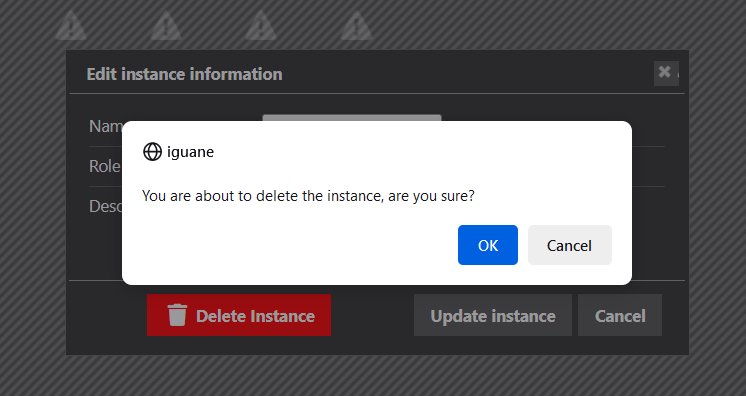Click the second warning triangle icon
This screenshot has height=396, width=746.
[x=166, y=26]
